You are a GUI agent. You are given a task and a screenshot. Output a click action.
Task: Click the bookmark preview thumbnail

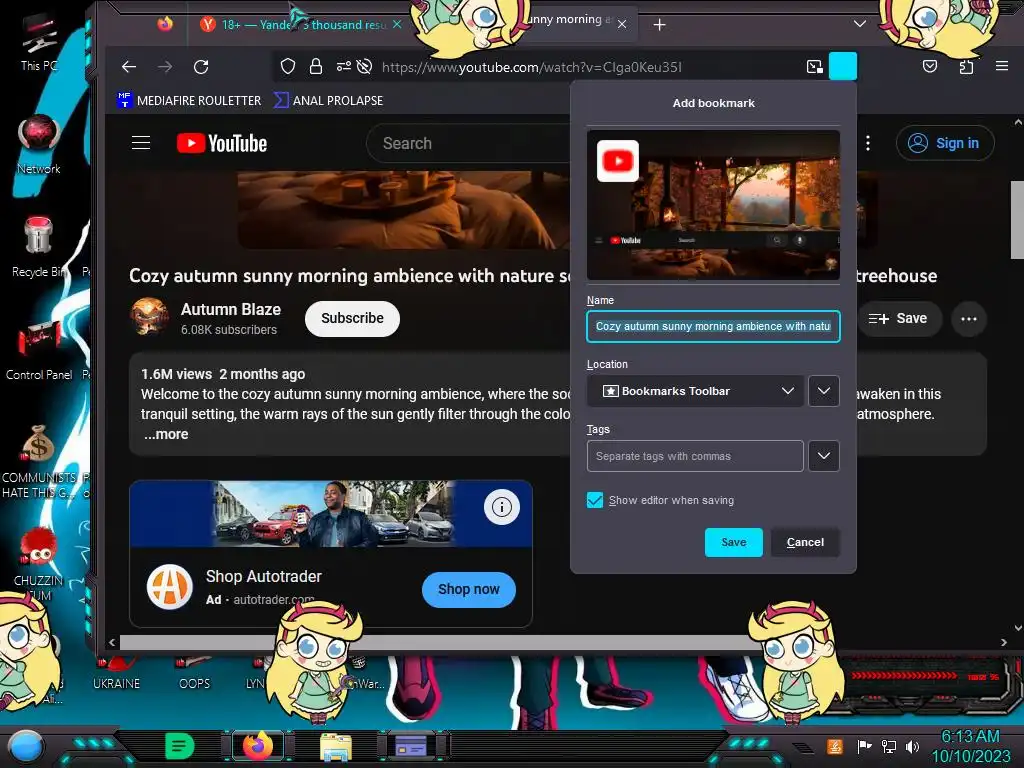click(713, 205)
